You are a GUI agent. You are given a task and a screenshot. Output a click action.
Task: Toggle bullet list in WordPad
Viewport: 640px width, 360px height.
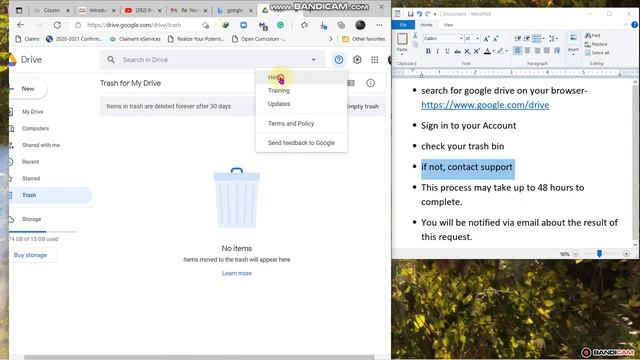(537, 39)
